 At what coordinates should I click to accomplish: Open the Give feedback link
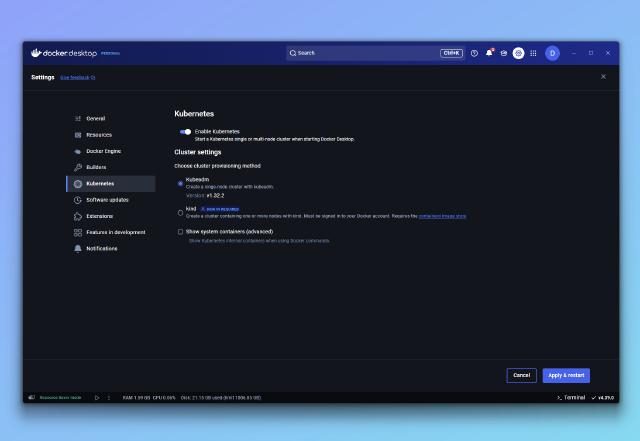[78, 78]
